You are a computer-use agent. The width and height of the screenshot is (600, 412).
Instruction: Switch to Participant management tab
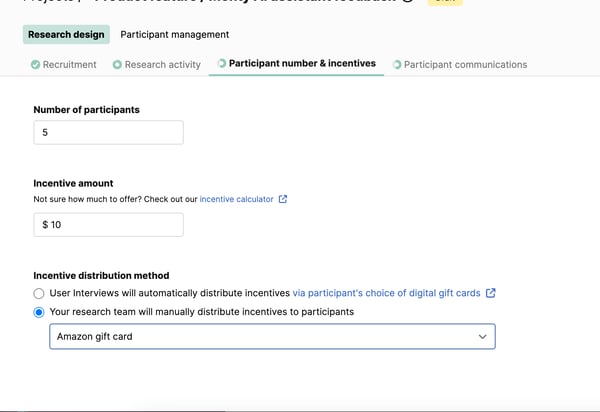pyautogui.click(x=174, y=34)
